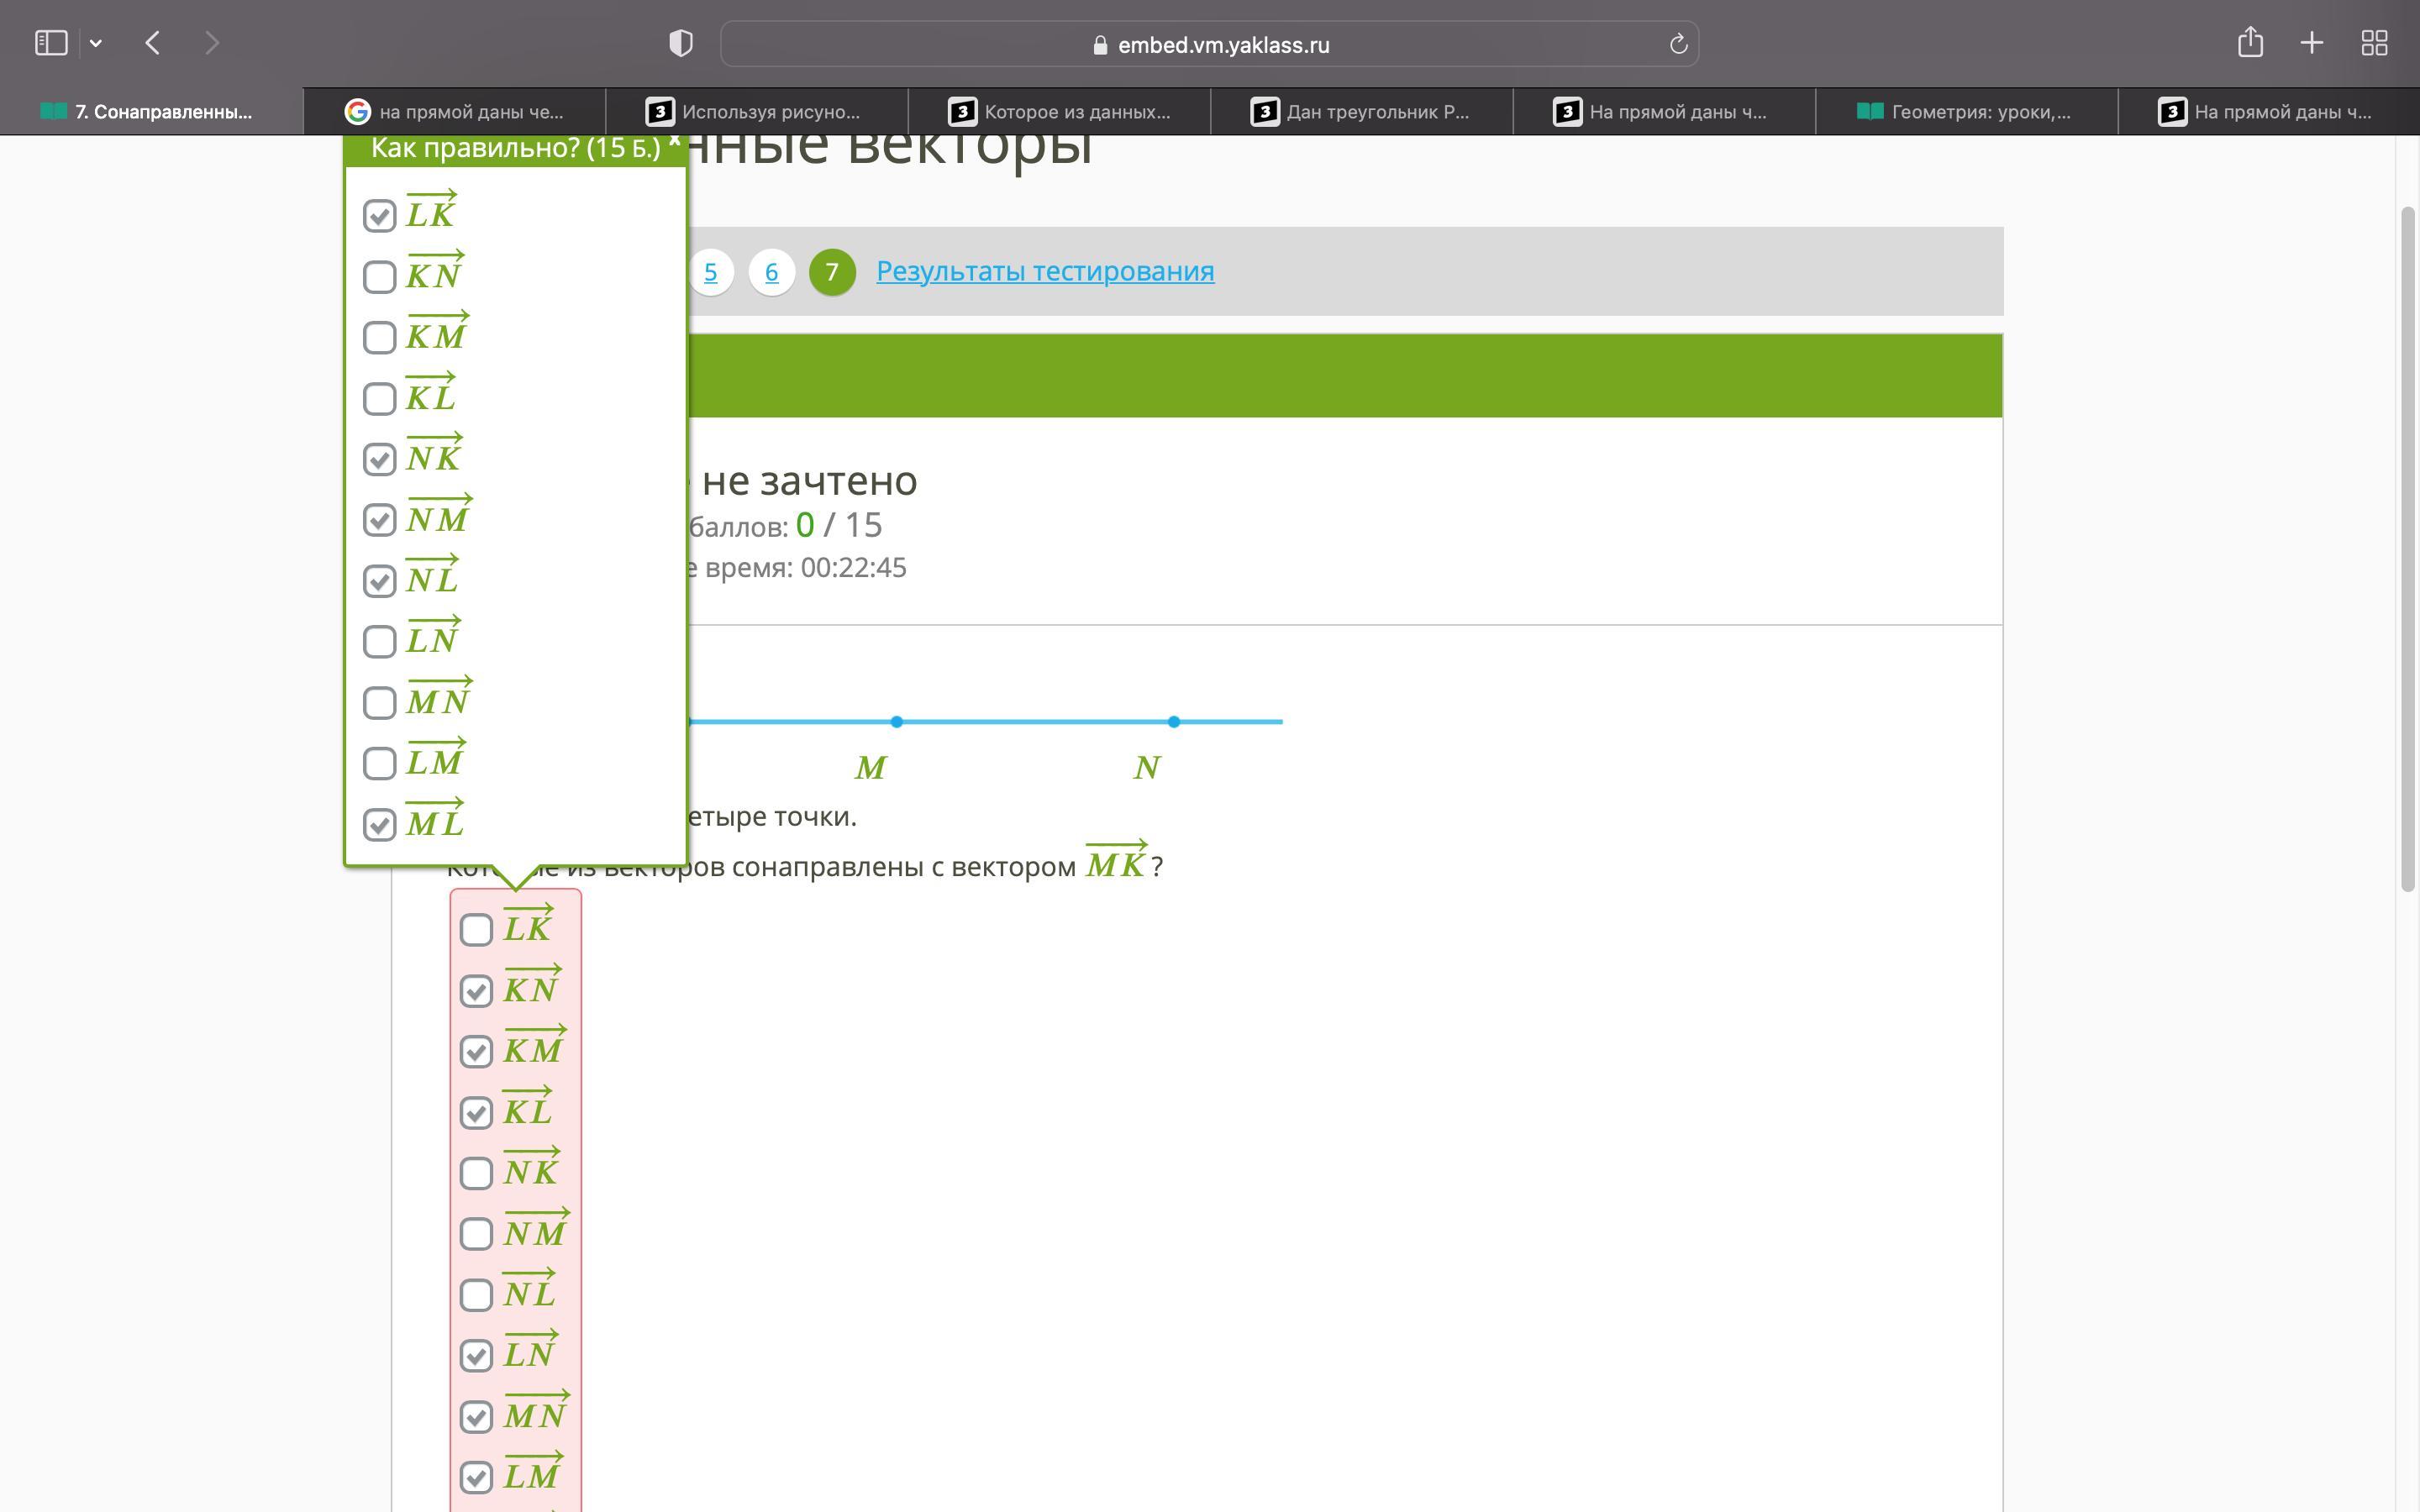The height and width of the screenshot is (1512, 2420).
Task: Open the Share menu icon
Action: click(x=2250, y=43)
